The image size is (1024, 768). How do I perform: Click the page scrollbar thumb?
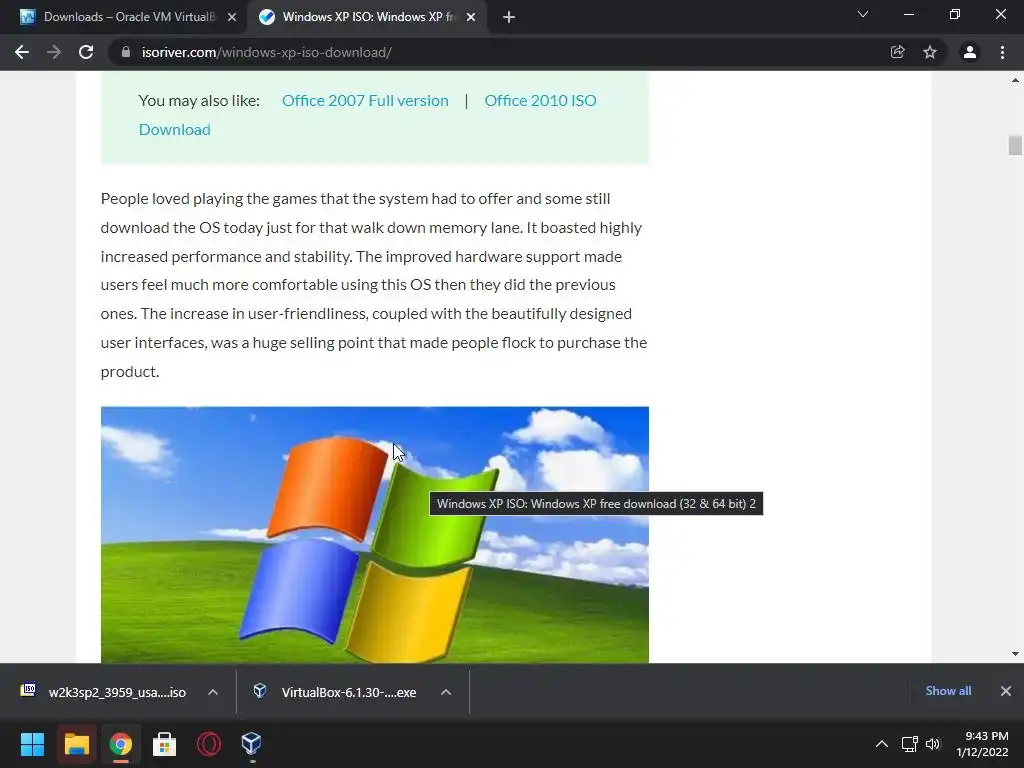(x=1015, y=145)
